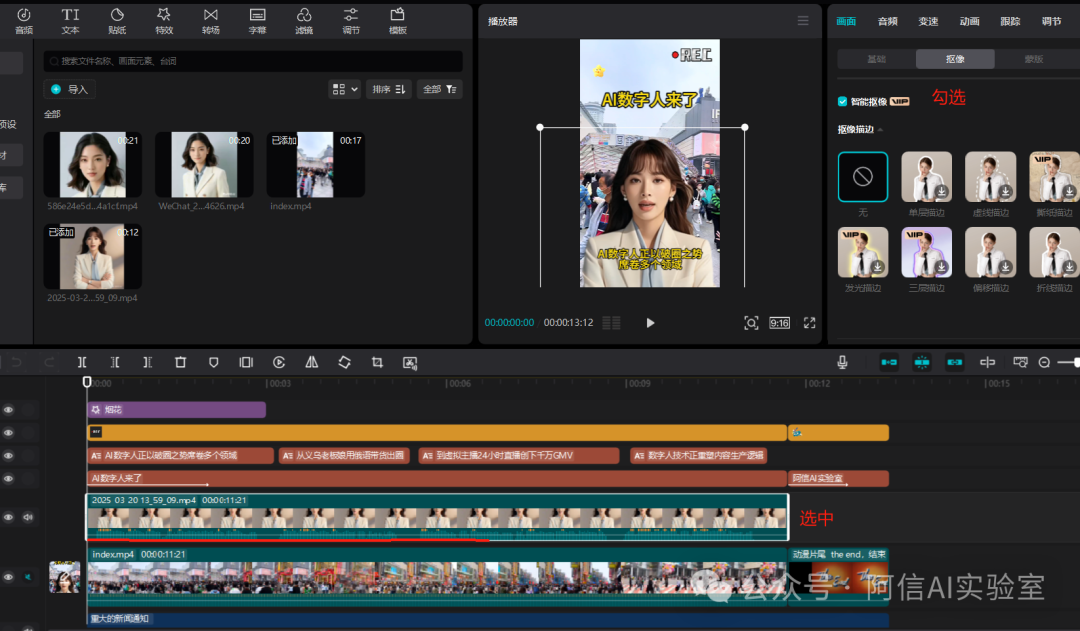Uncheck the 智能抠像 checkbox
This screenshot has height=631, width=1080.
(x=843, y=101)
